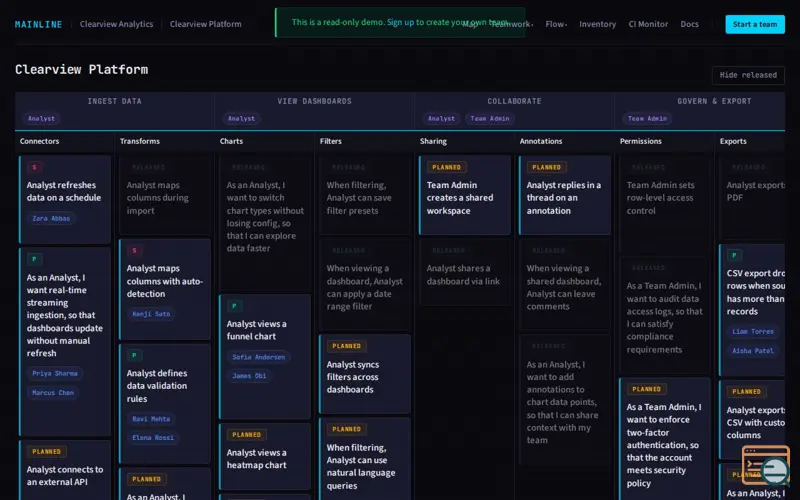Click PLANNED badge on syncs filters card
Screen dimensions: 800x500
pyautogui.click(x=346, y=346)
